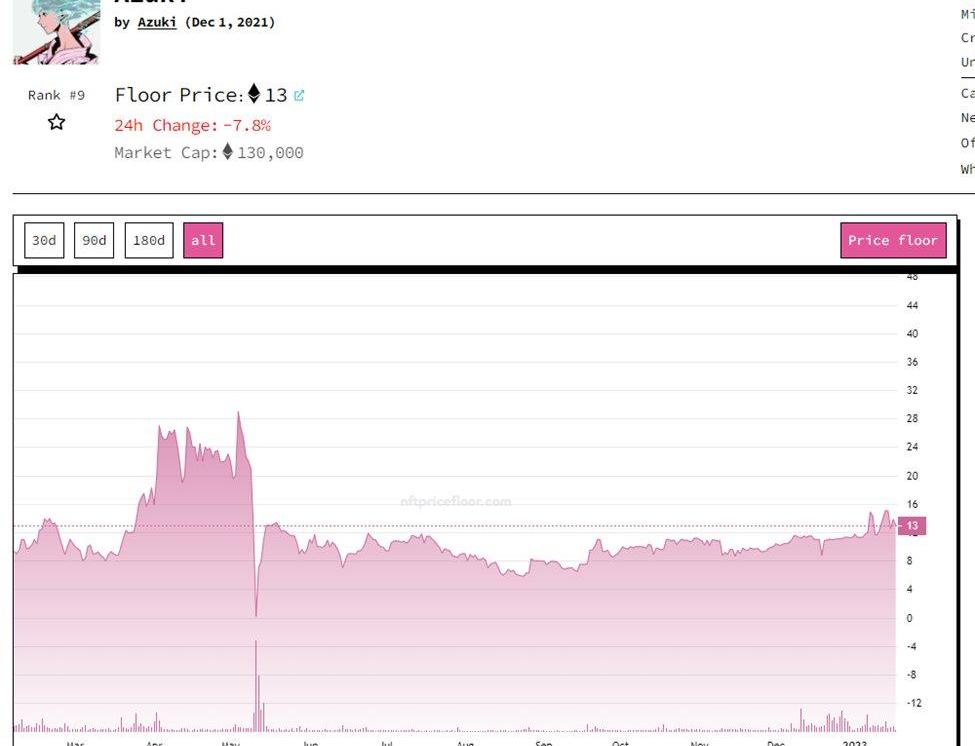
Task: Open the external link icon beside floor price
Action: click(x=299, y=96)
